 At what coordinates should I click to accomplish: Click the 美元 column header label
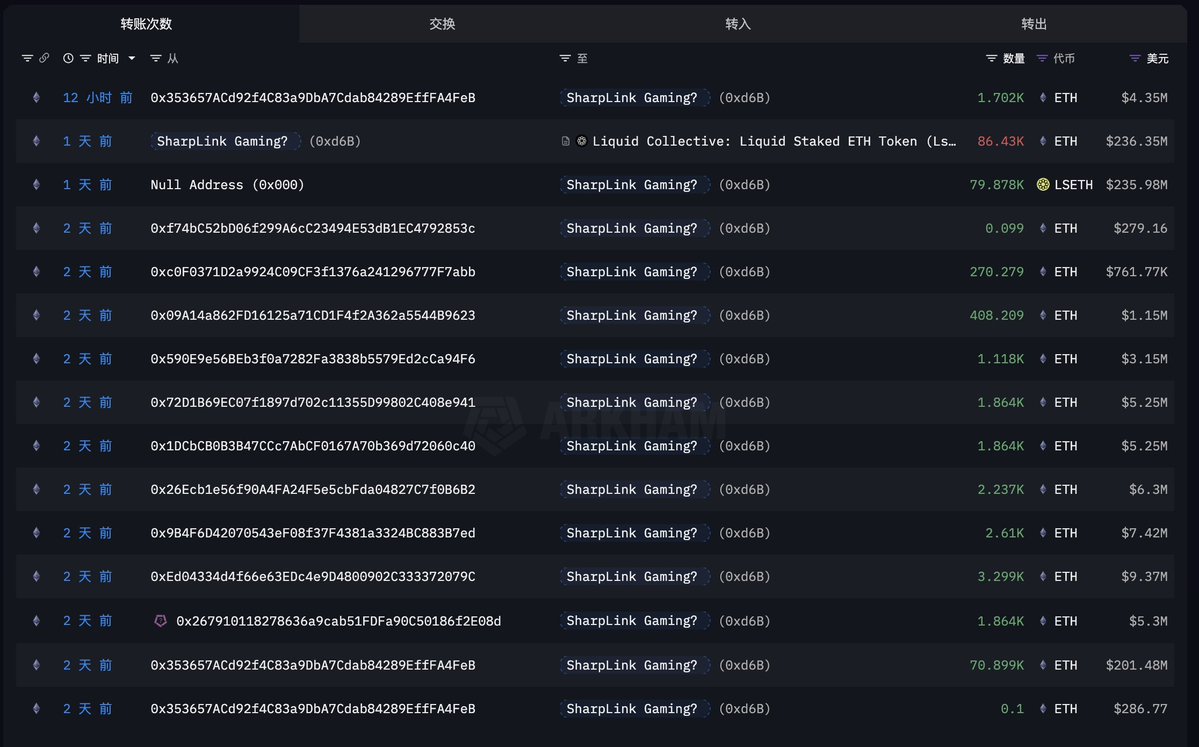[1158, 58]
